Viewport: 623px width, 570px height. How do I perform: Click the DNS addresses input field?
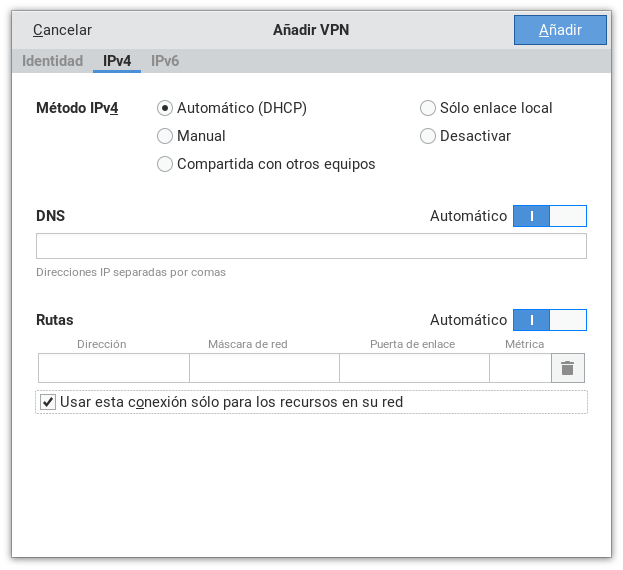click(311, 246)
